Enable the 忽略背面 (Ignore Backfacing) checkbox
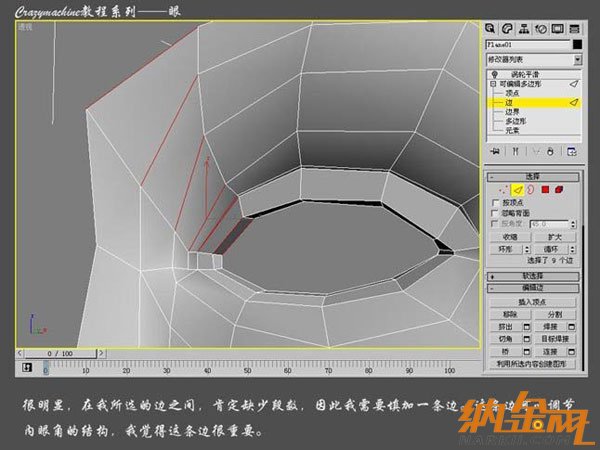Viewport: 600px width, 450px height. pos(496,213)
